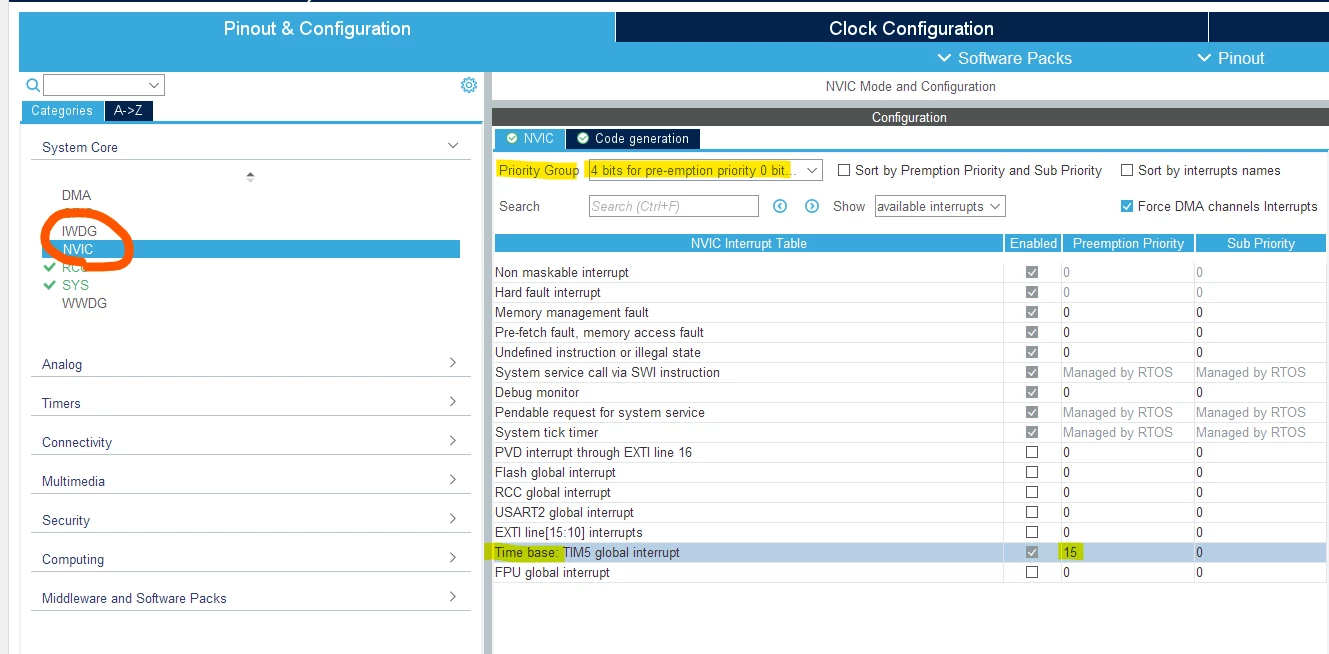
Task: Open the NVIC configuration tab
Action: [530, 138]
